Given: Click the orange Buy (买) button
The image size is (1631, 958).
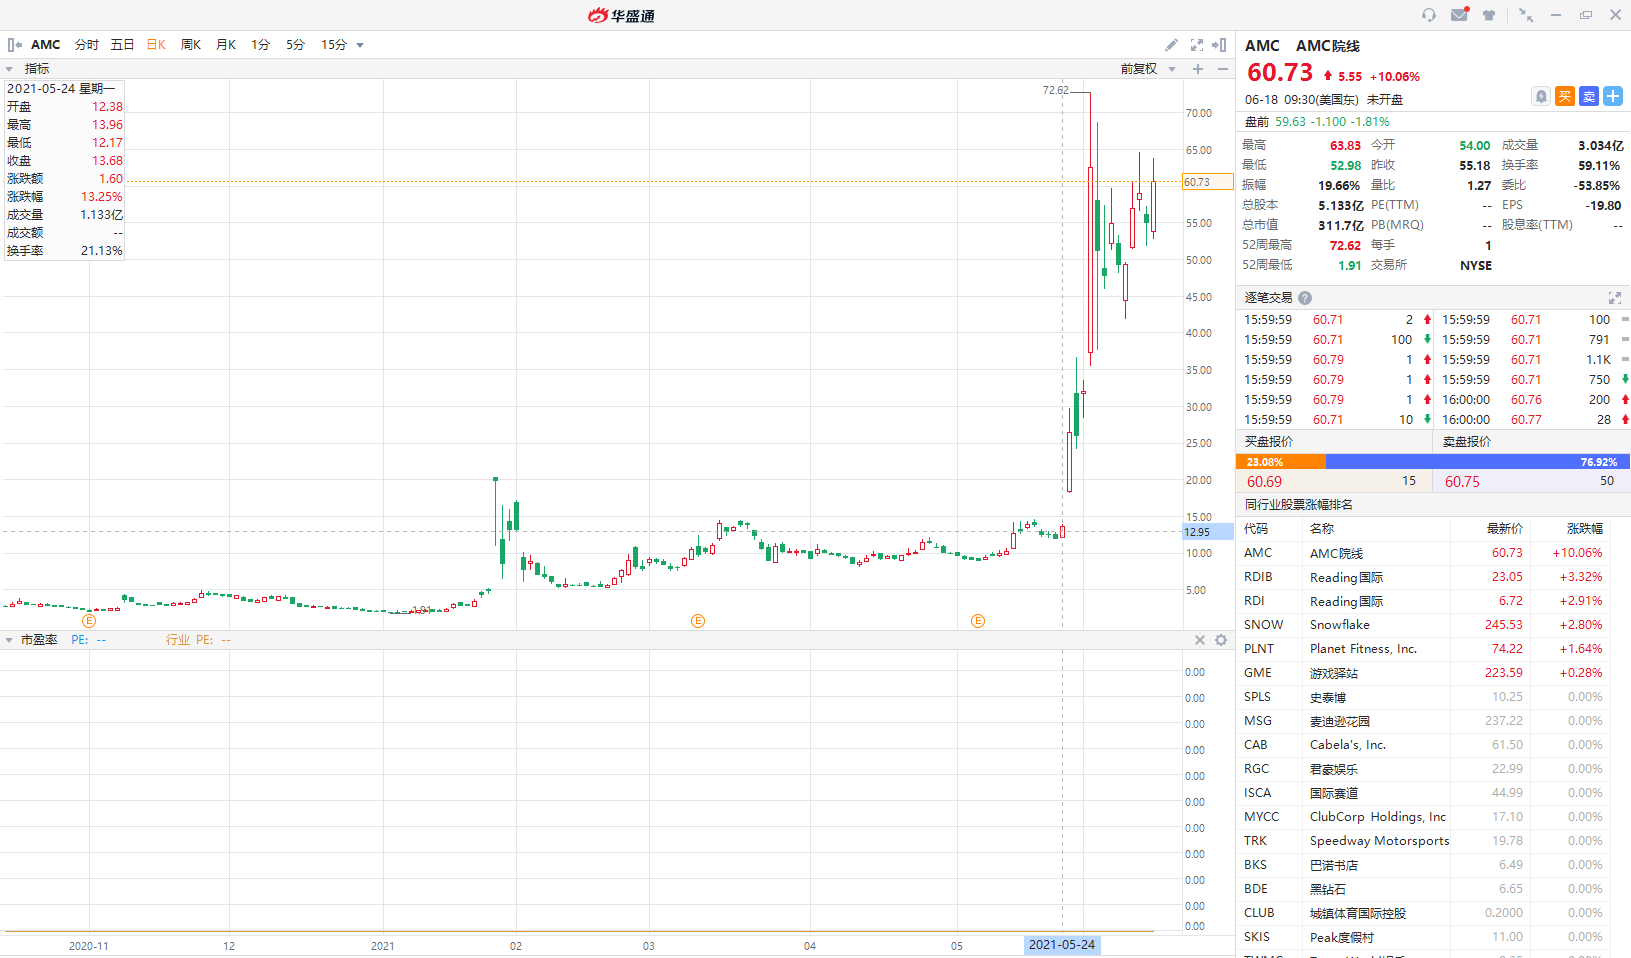Looking at the screenshot, I should click(x=1565, y=96).
